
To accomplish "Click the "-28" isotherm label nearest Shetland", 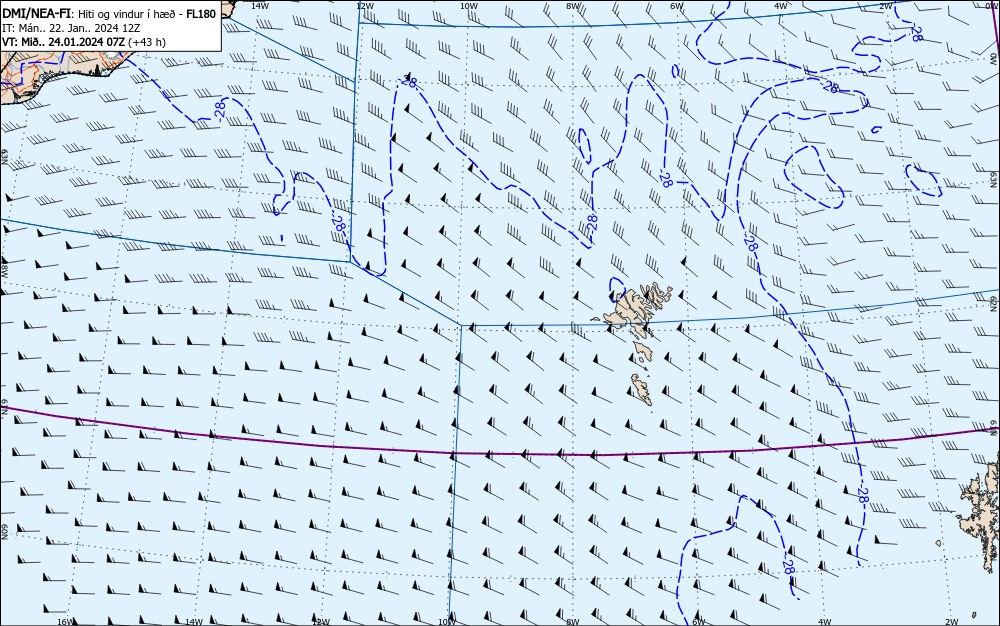I will (862, 494).
